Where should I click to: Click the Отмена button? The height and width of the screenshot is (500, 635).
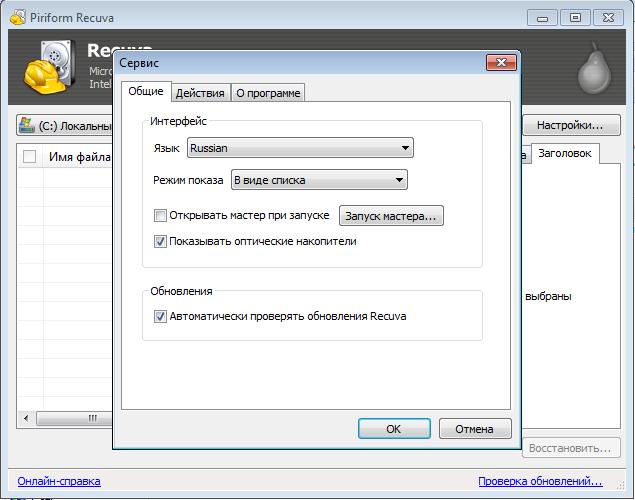[x=475, y=429]
